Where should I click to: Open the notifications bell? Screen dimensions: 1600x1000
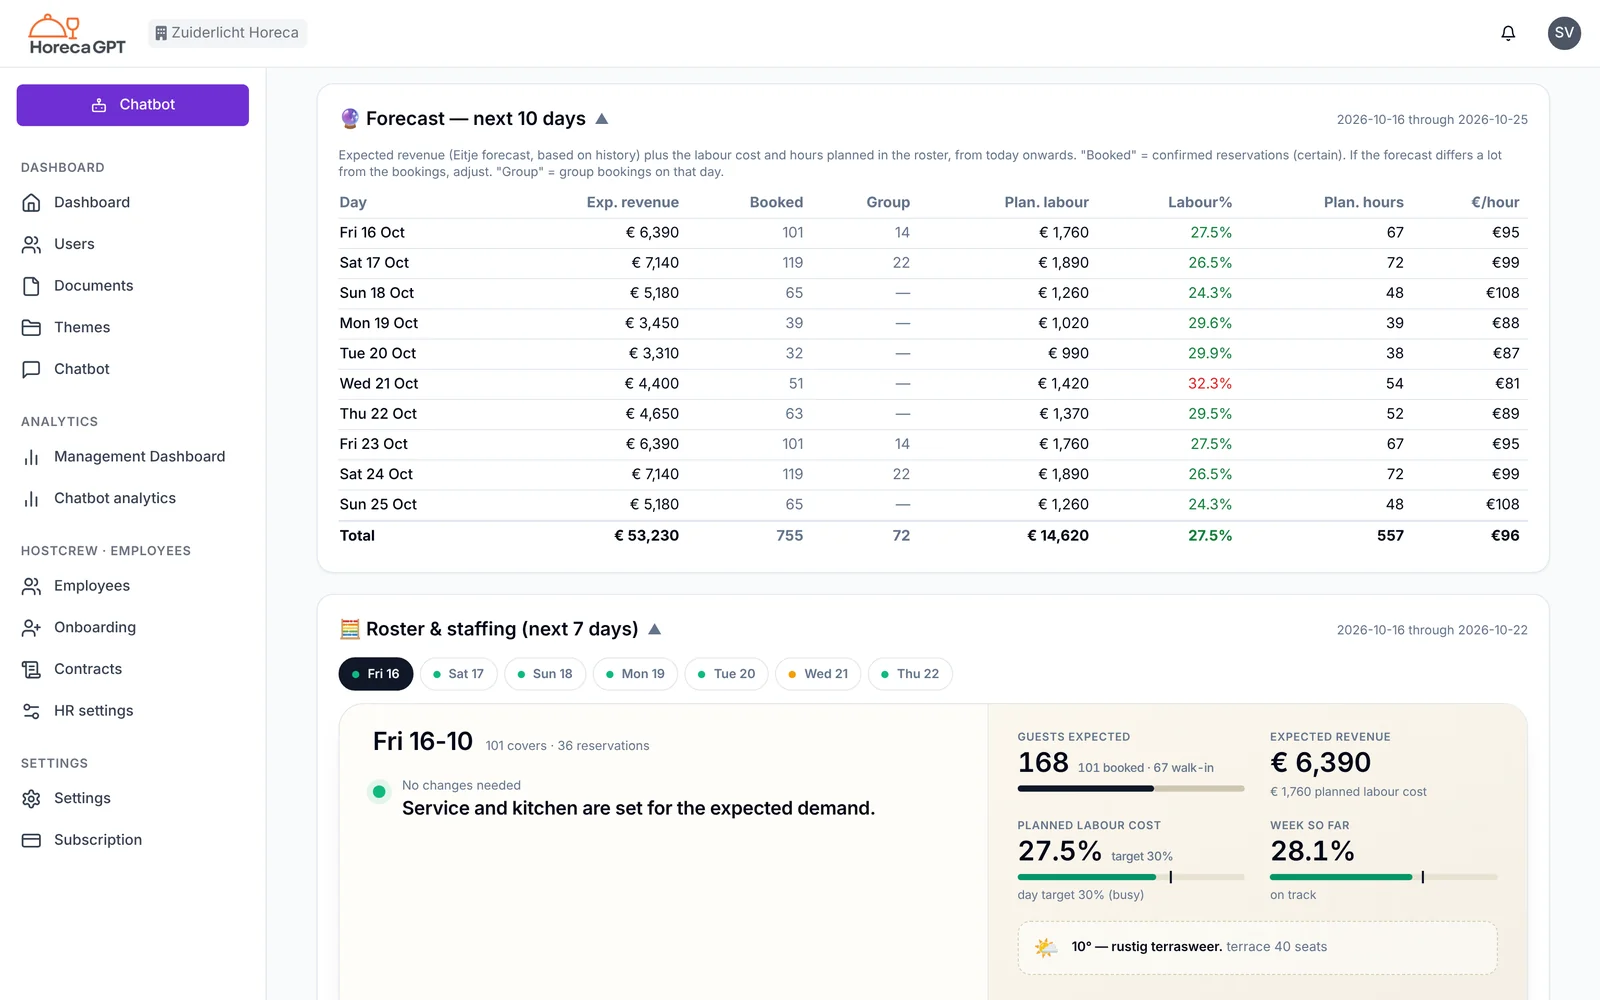pyautogui.click(x=1508, y=33)
